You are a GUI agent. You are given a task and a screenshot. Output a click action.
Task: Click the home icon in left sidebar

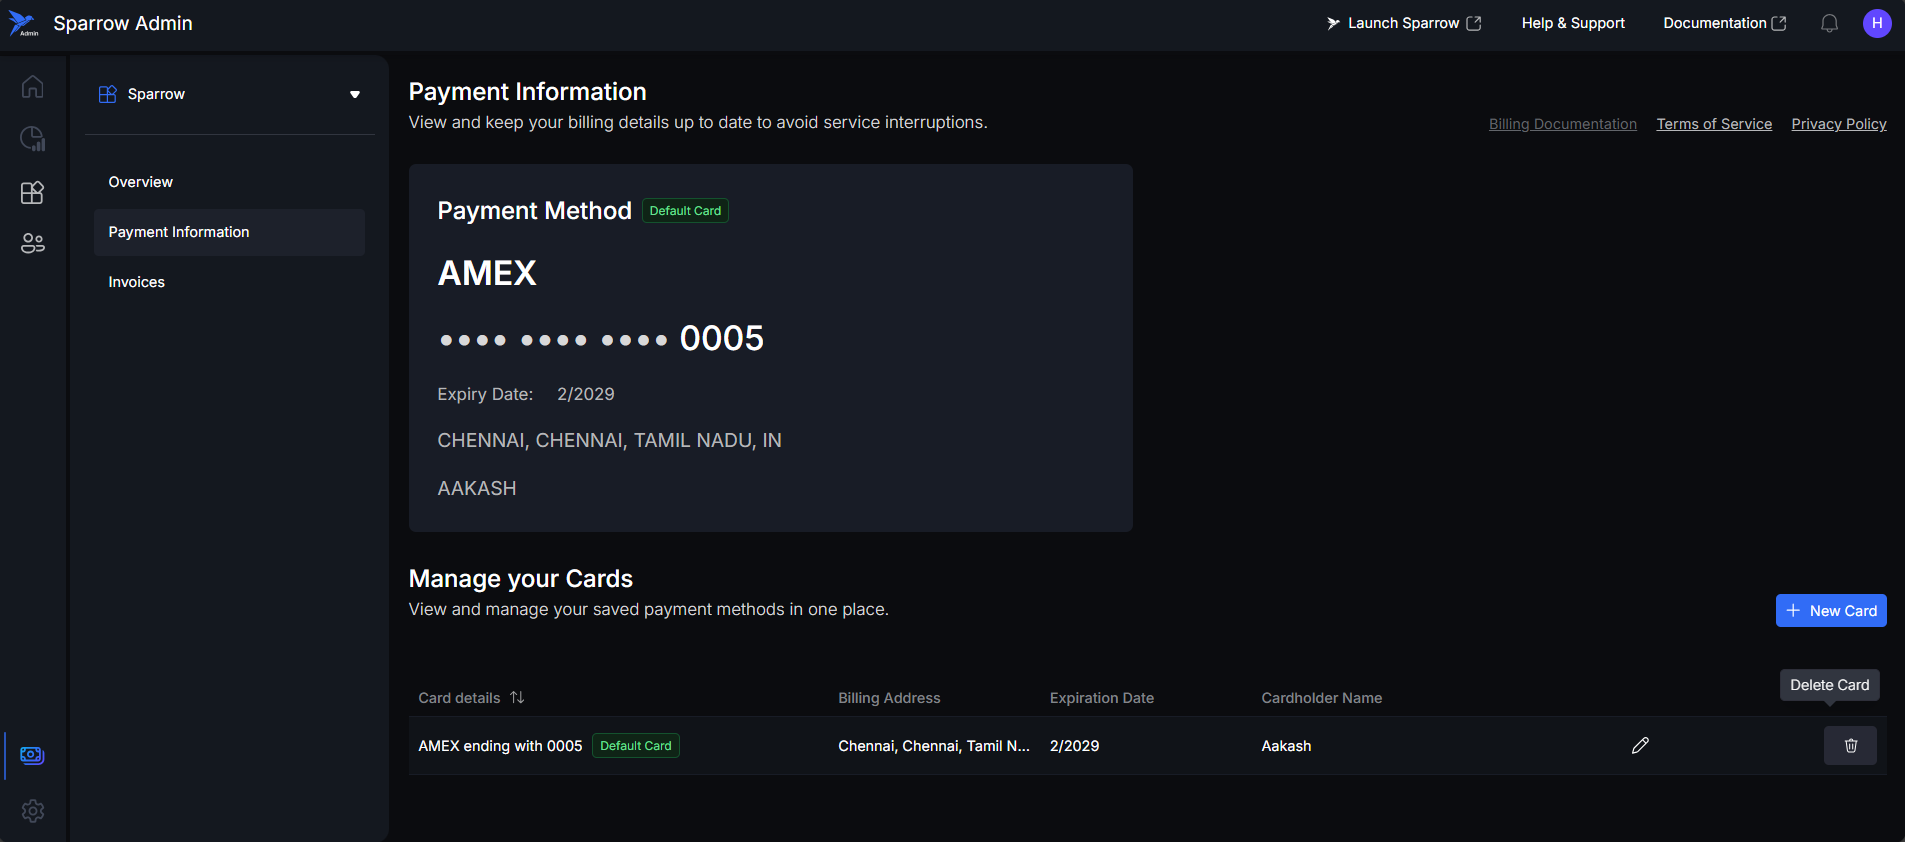pos(33,87)
